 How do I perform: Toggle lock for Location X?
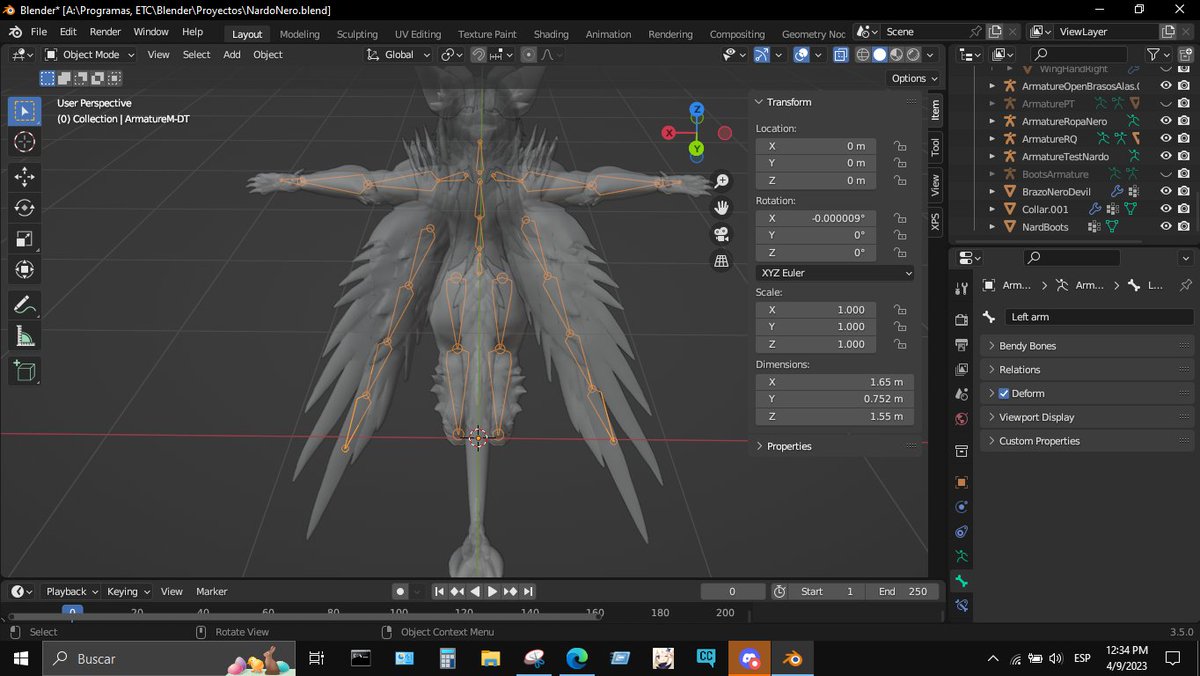[900, 146]
